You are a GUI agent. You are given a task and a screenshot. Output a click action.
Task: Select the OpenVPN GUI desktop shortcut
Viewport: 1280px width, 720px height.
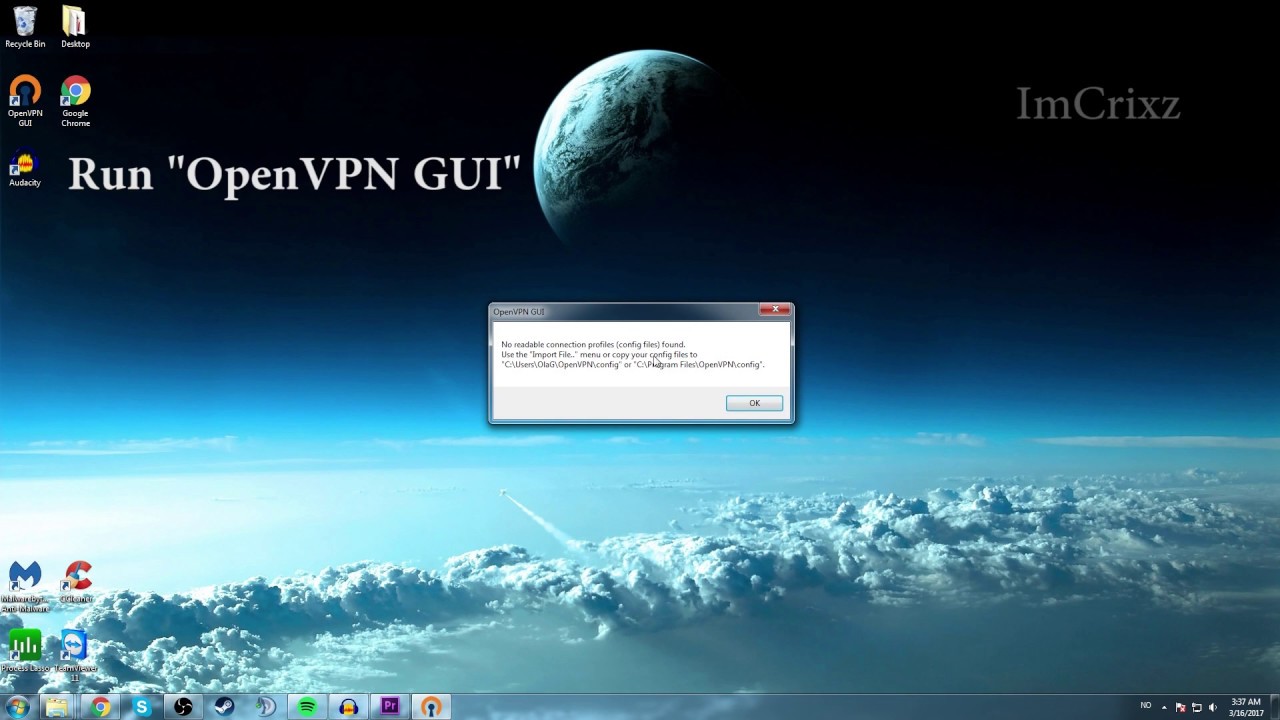[25, 102]
